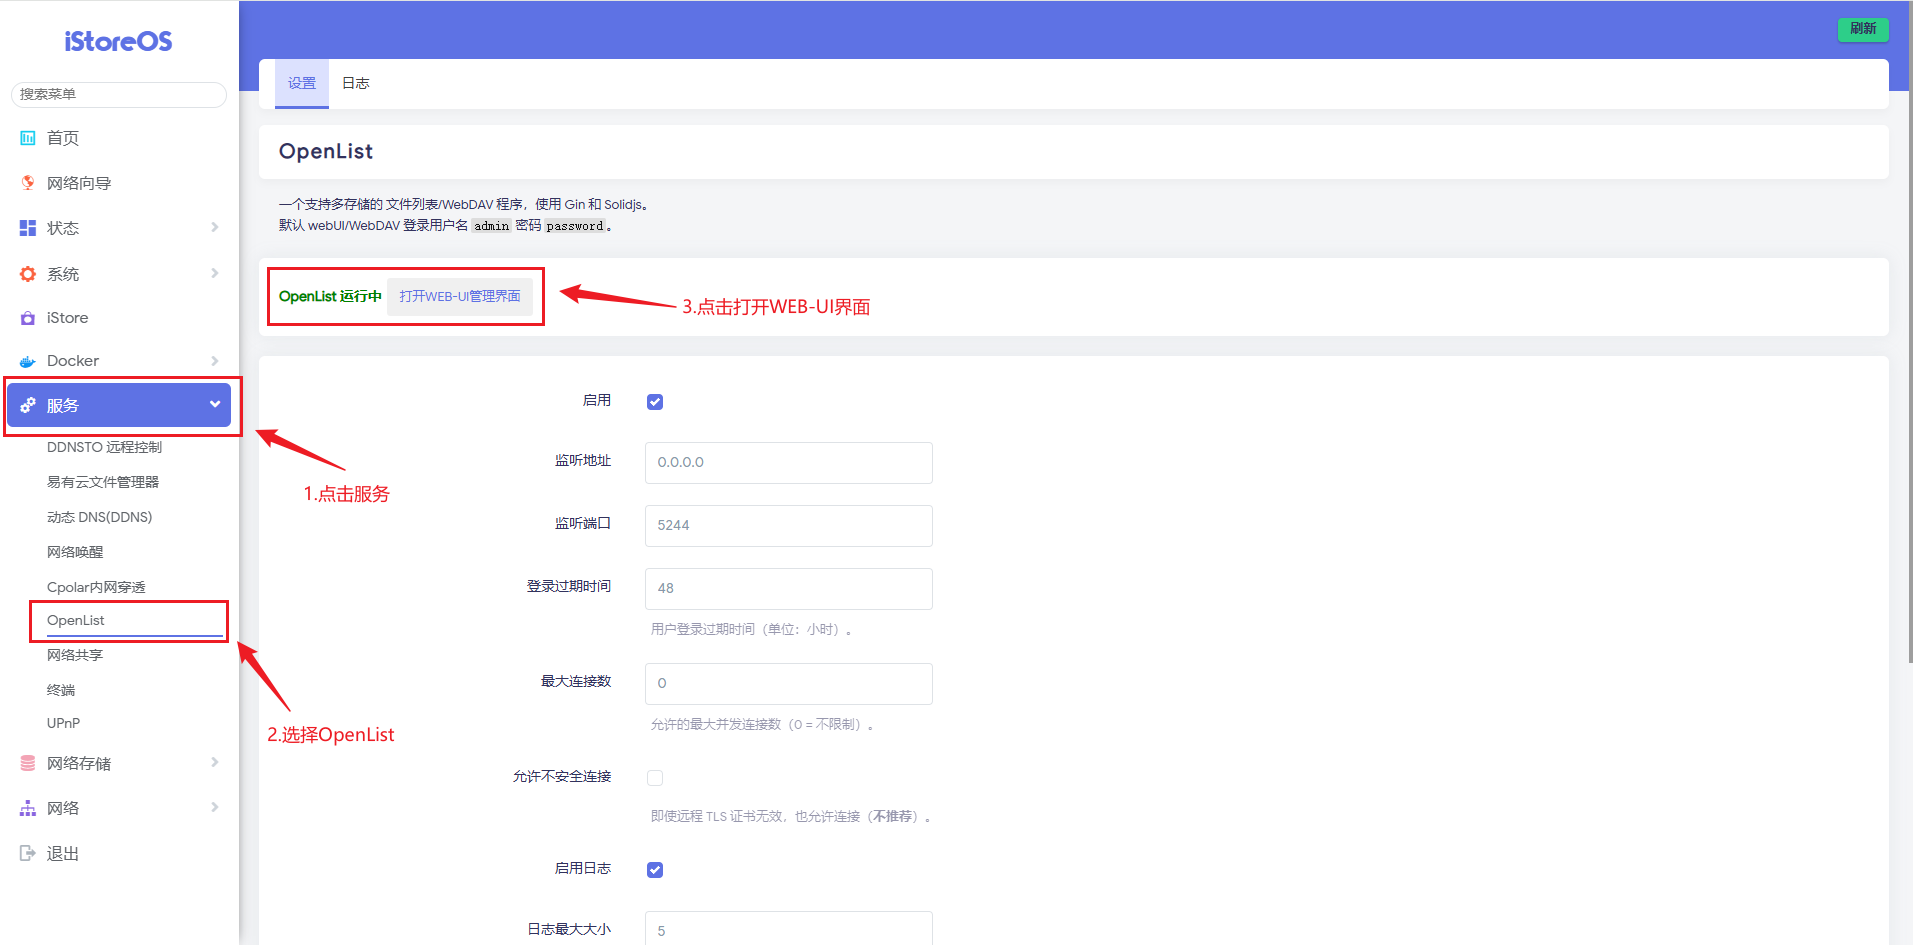The width and height of the screenshot is (1913, 945).
Task: Click the 登录过期时间 input field
Action: tap(789, 589)
